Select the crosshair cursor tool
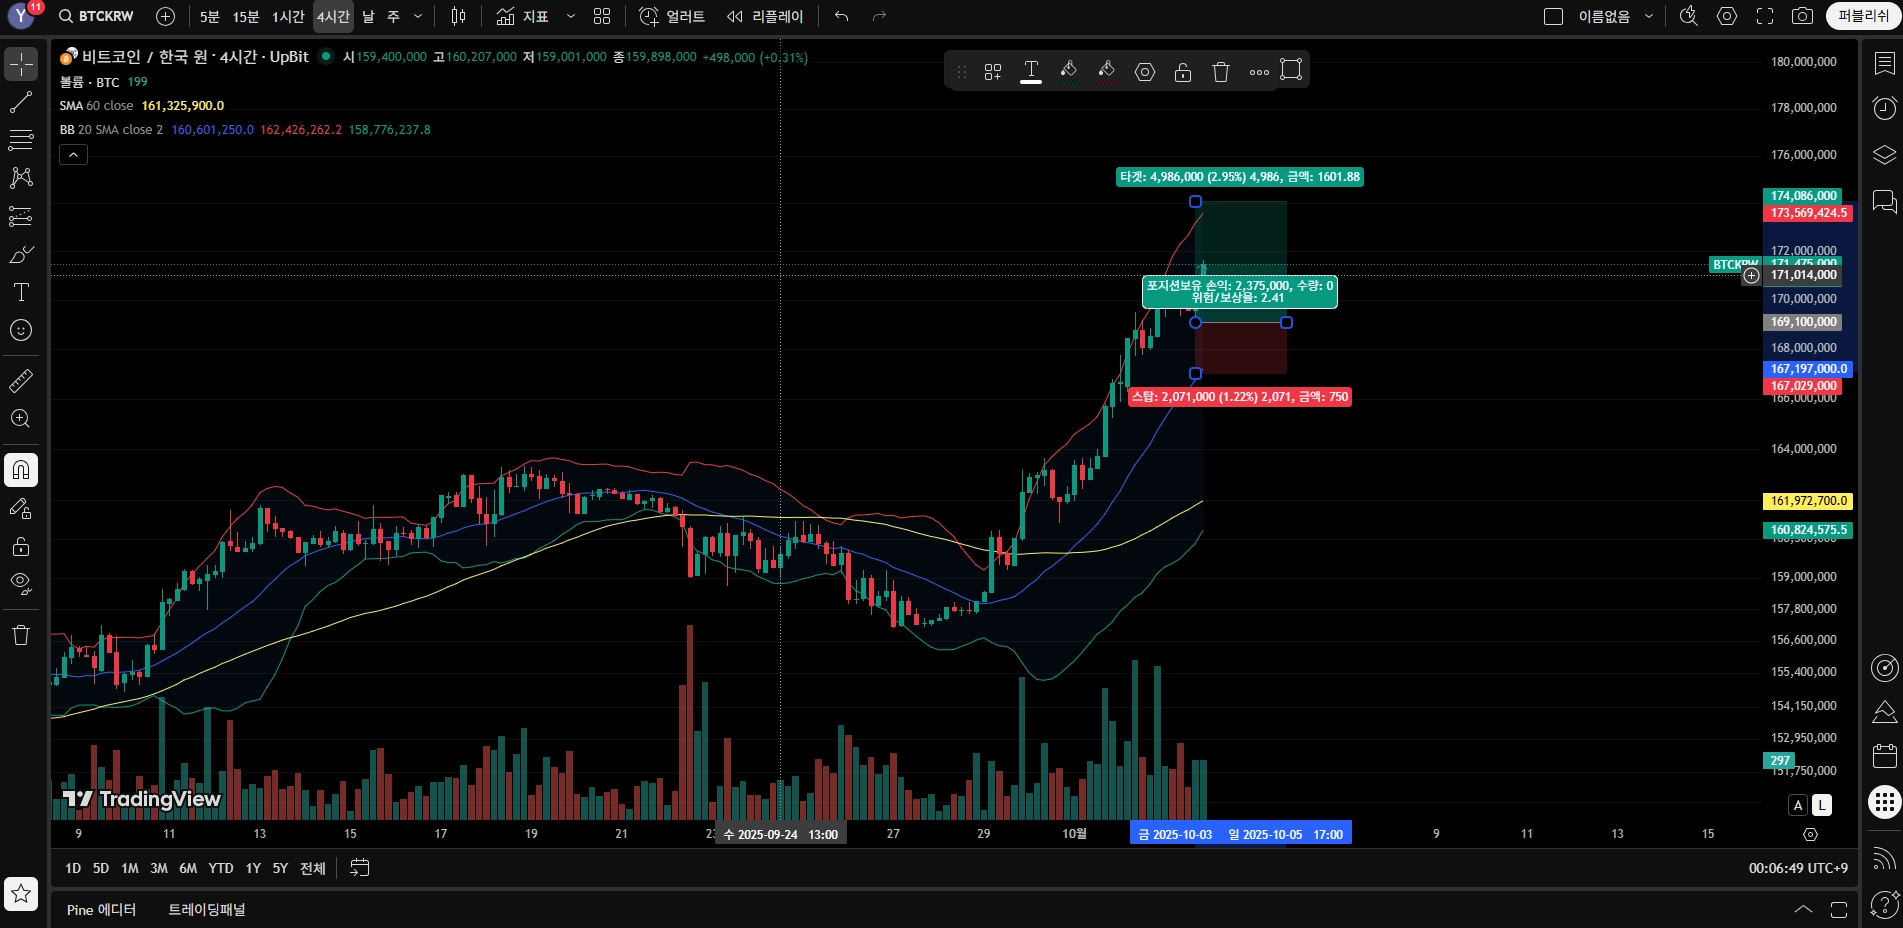The width and height of the screenshot is (1903, 928). point(21,64)
